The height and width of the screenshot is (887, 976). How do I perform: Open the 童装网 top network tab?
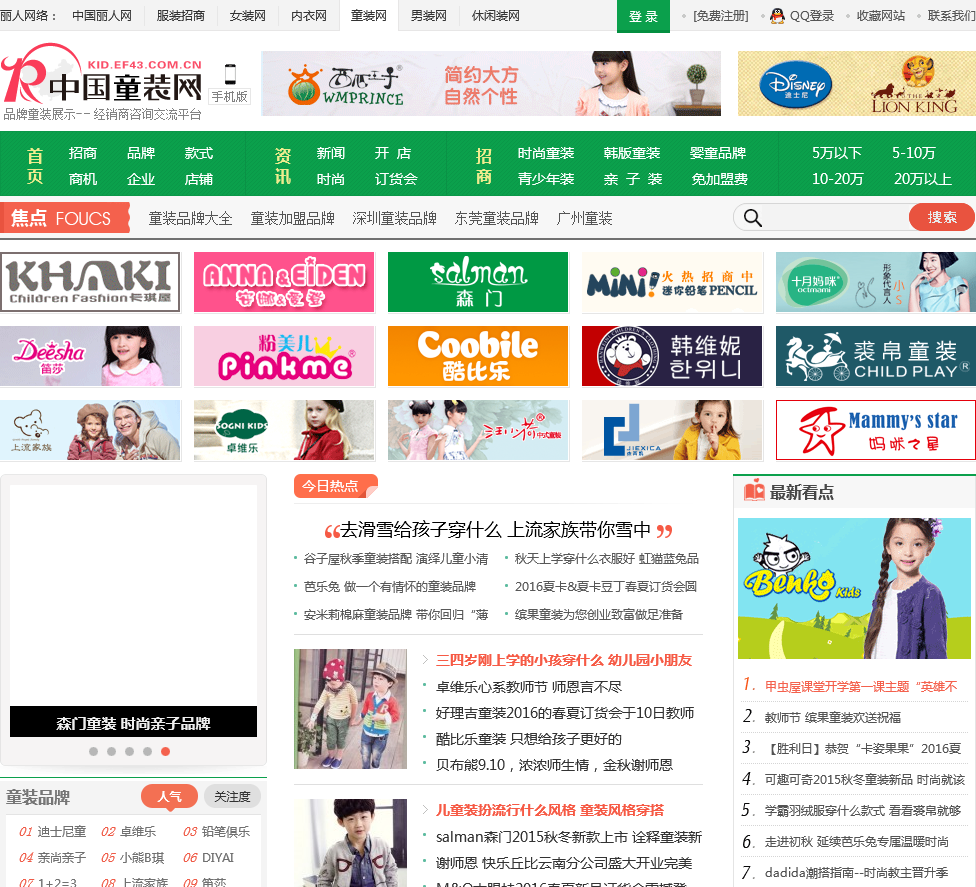pyautogui.click(x=368, y=16)
